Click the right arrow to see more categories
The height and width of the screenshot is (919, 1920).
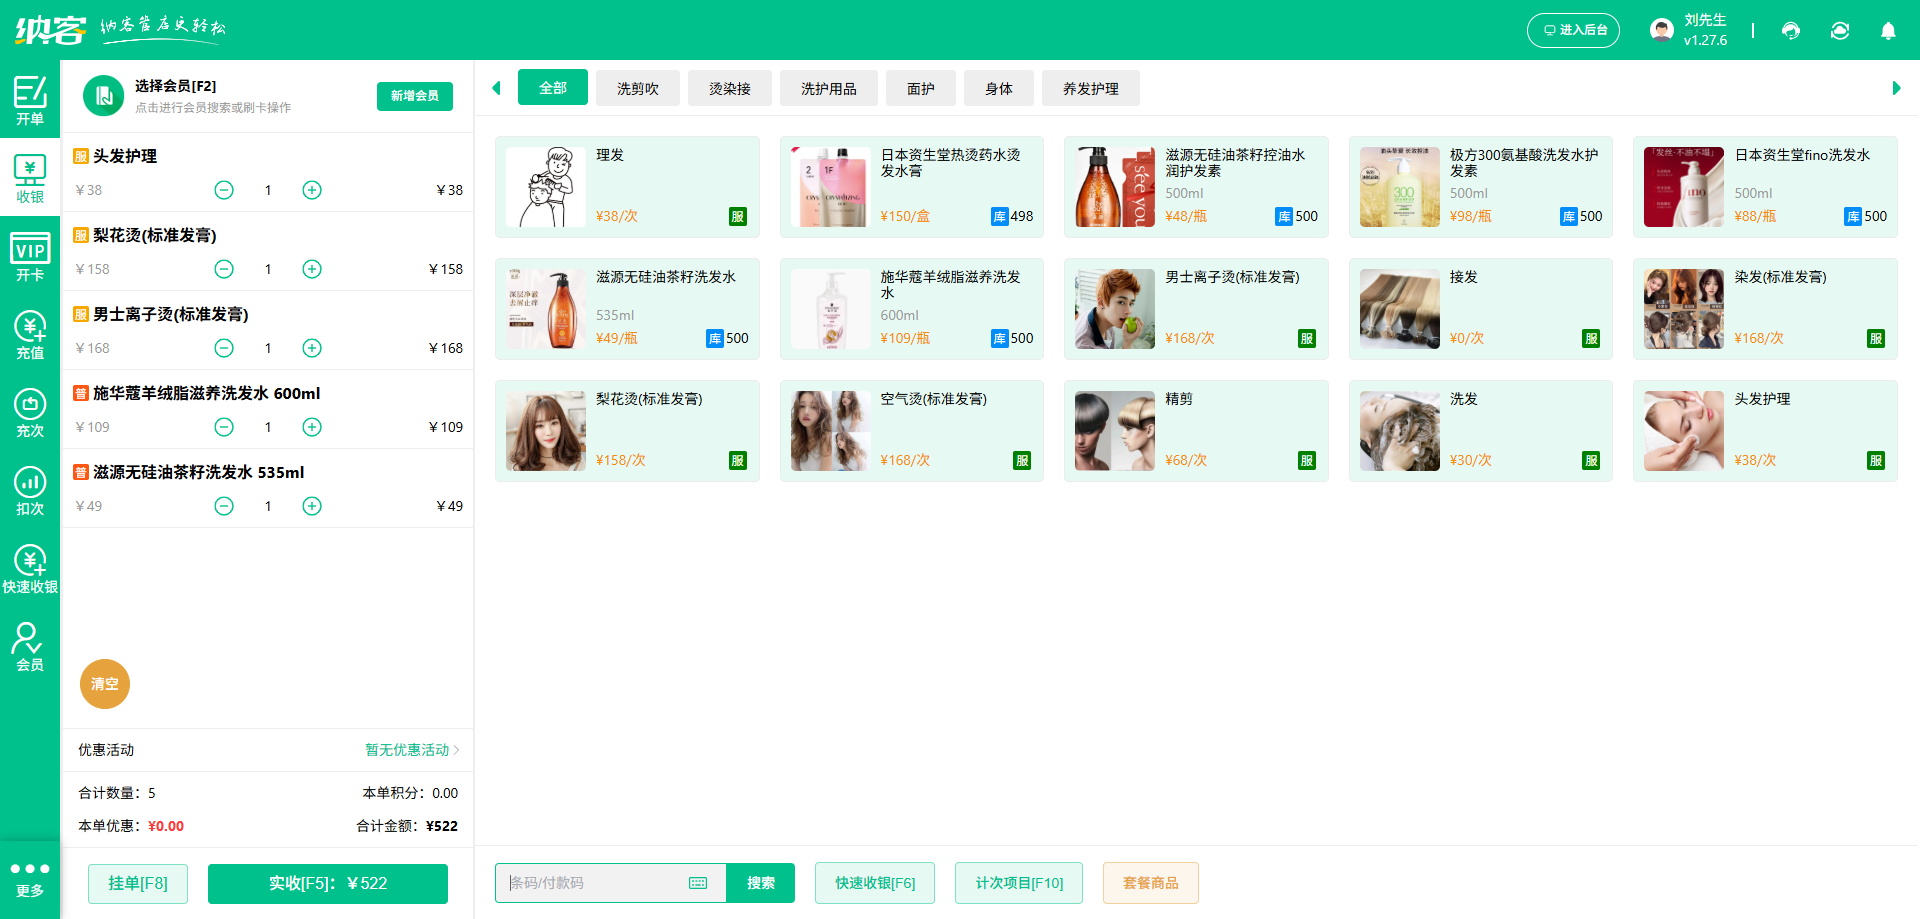tap(1896, 88)
